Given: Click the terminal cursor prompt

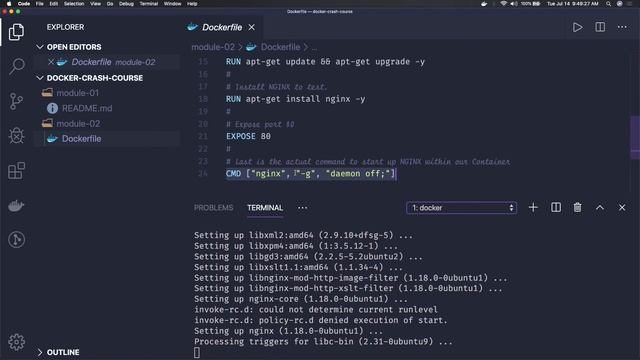Looking at the screenshot, I should pos(197,352).
